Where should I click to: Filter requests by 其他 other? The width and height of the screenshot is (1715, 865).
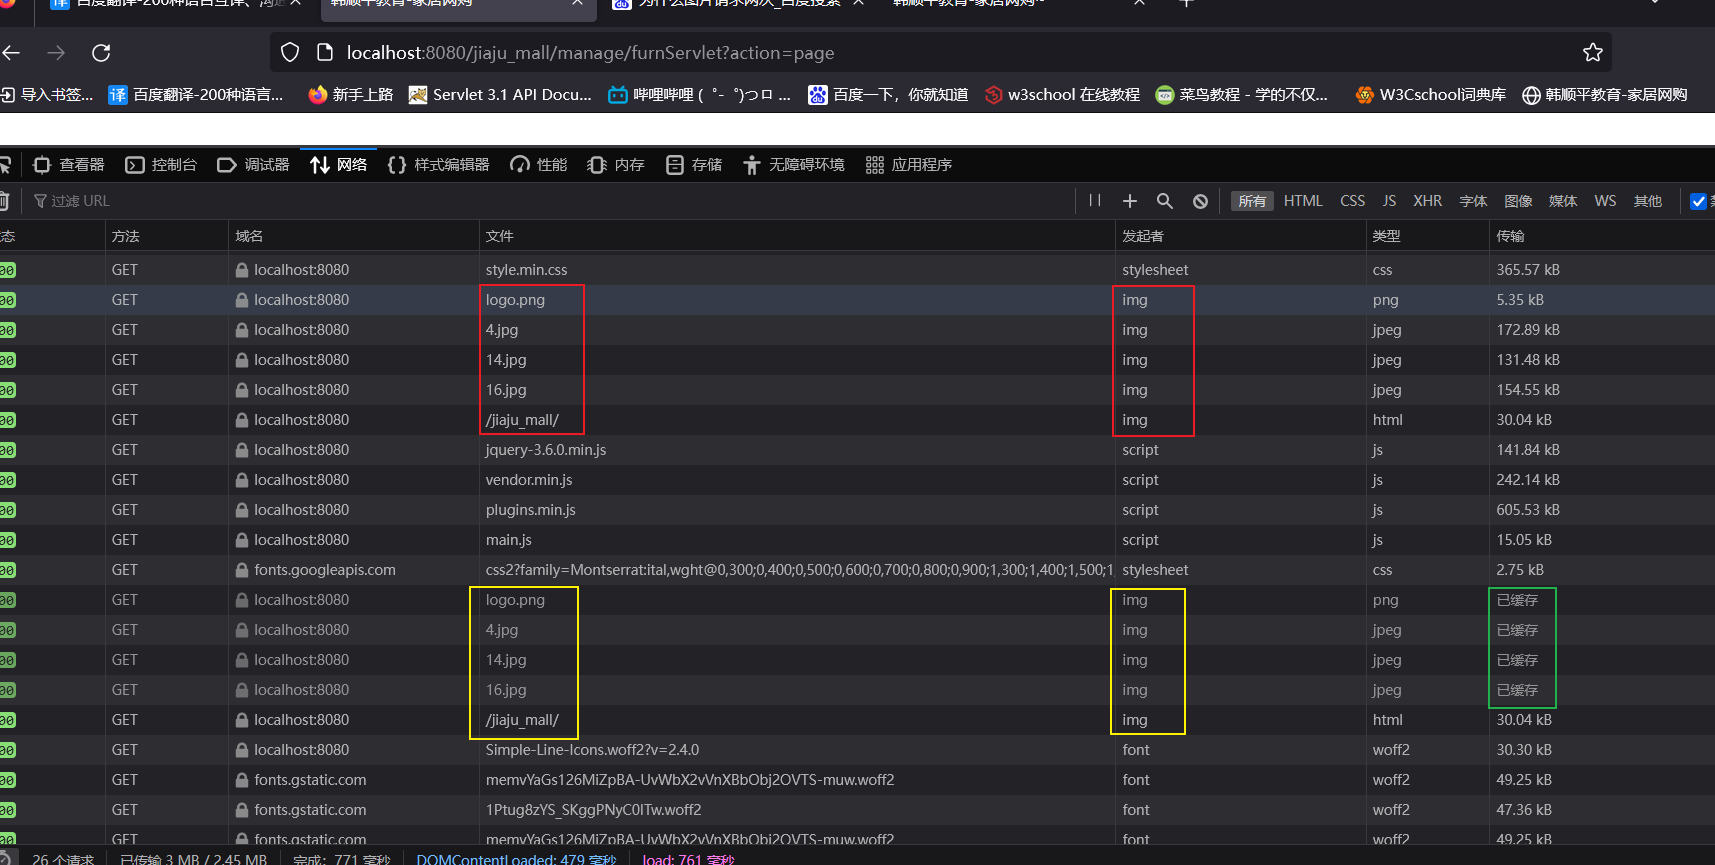click(x=1648, y=201)
